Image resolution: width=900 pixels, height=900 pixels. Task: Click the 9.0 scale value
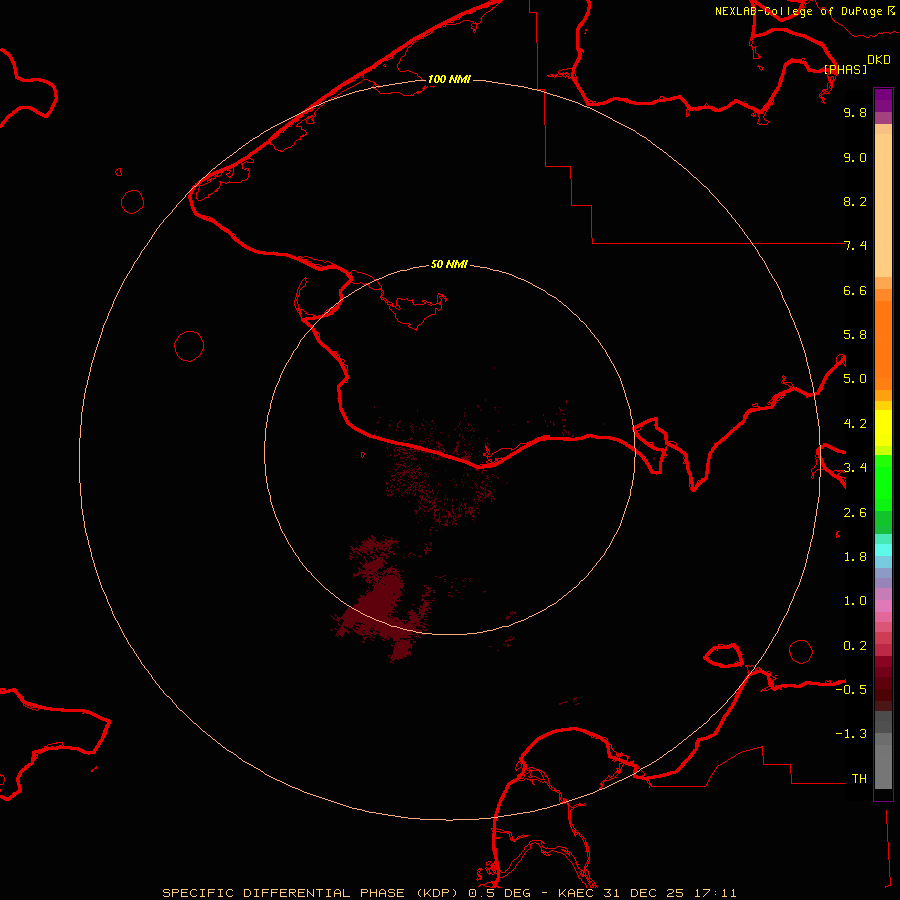(x=855, y=157)
